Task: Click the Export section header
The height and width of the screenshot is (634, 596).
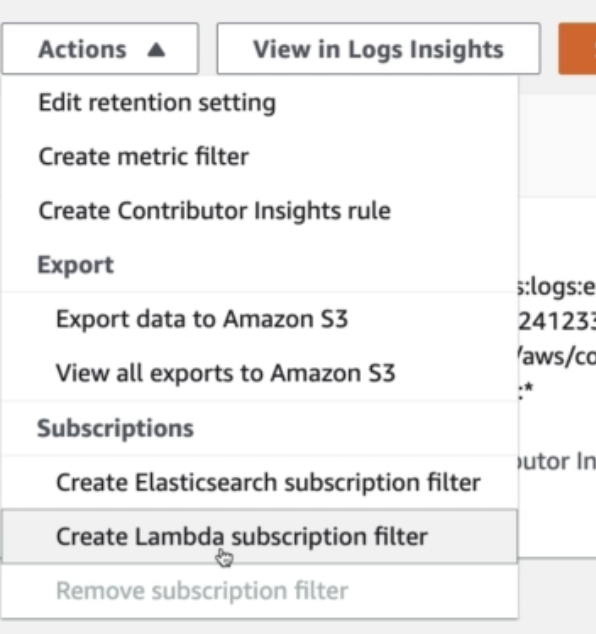Action: (76, 265)
